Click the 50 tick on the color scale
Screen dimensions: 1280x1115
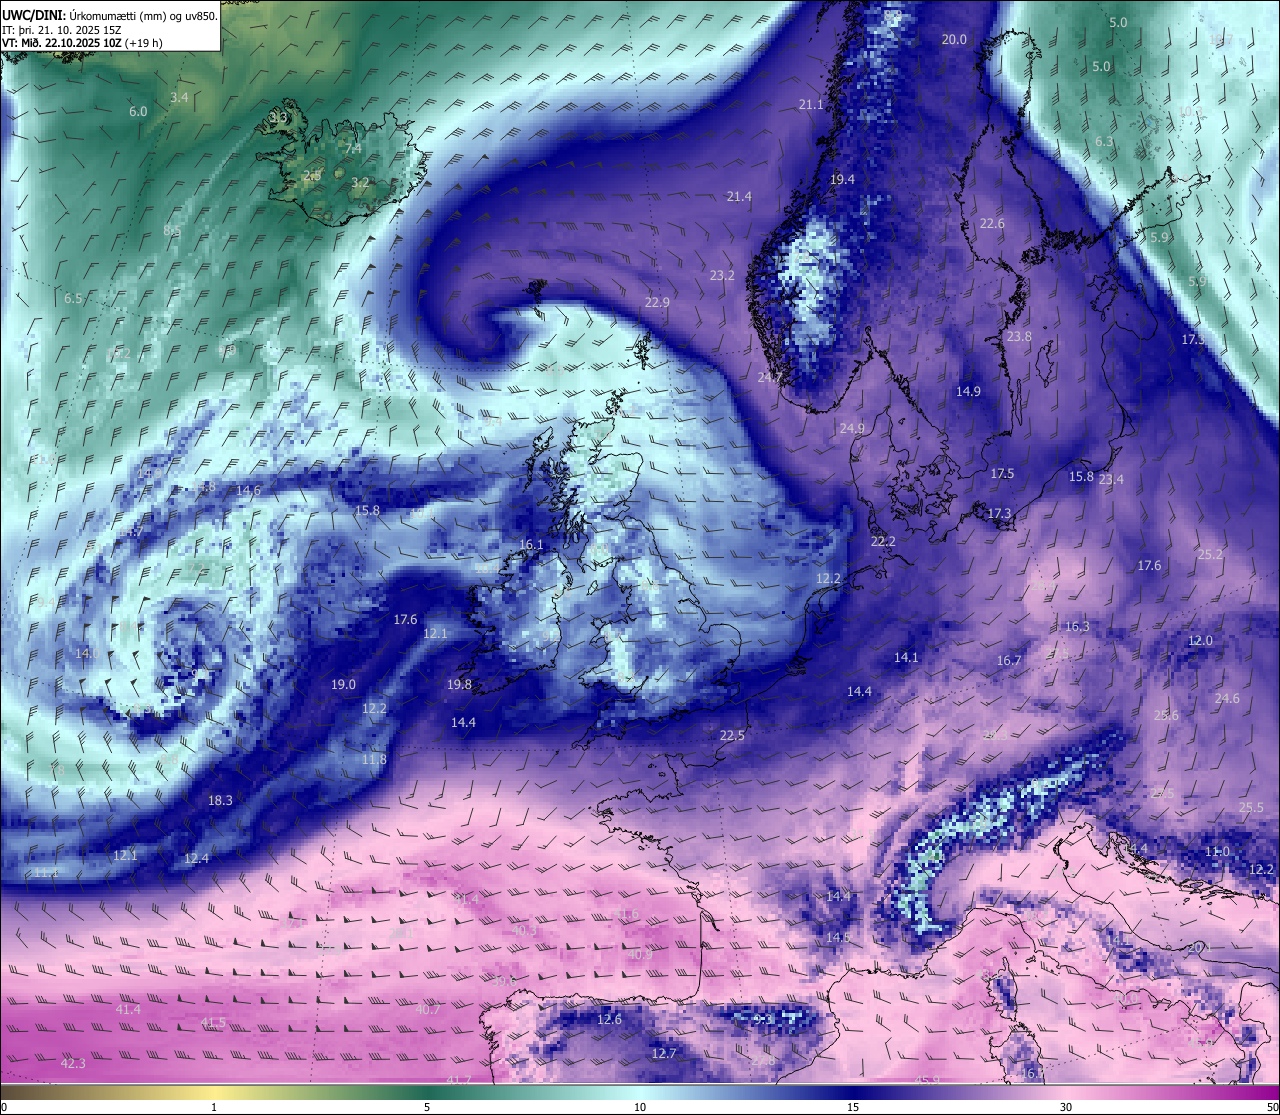click(x=1272, y=1107)
